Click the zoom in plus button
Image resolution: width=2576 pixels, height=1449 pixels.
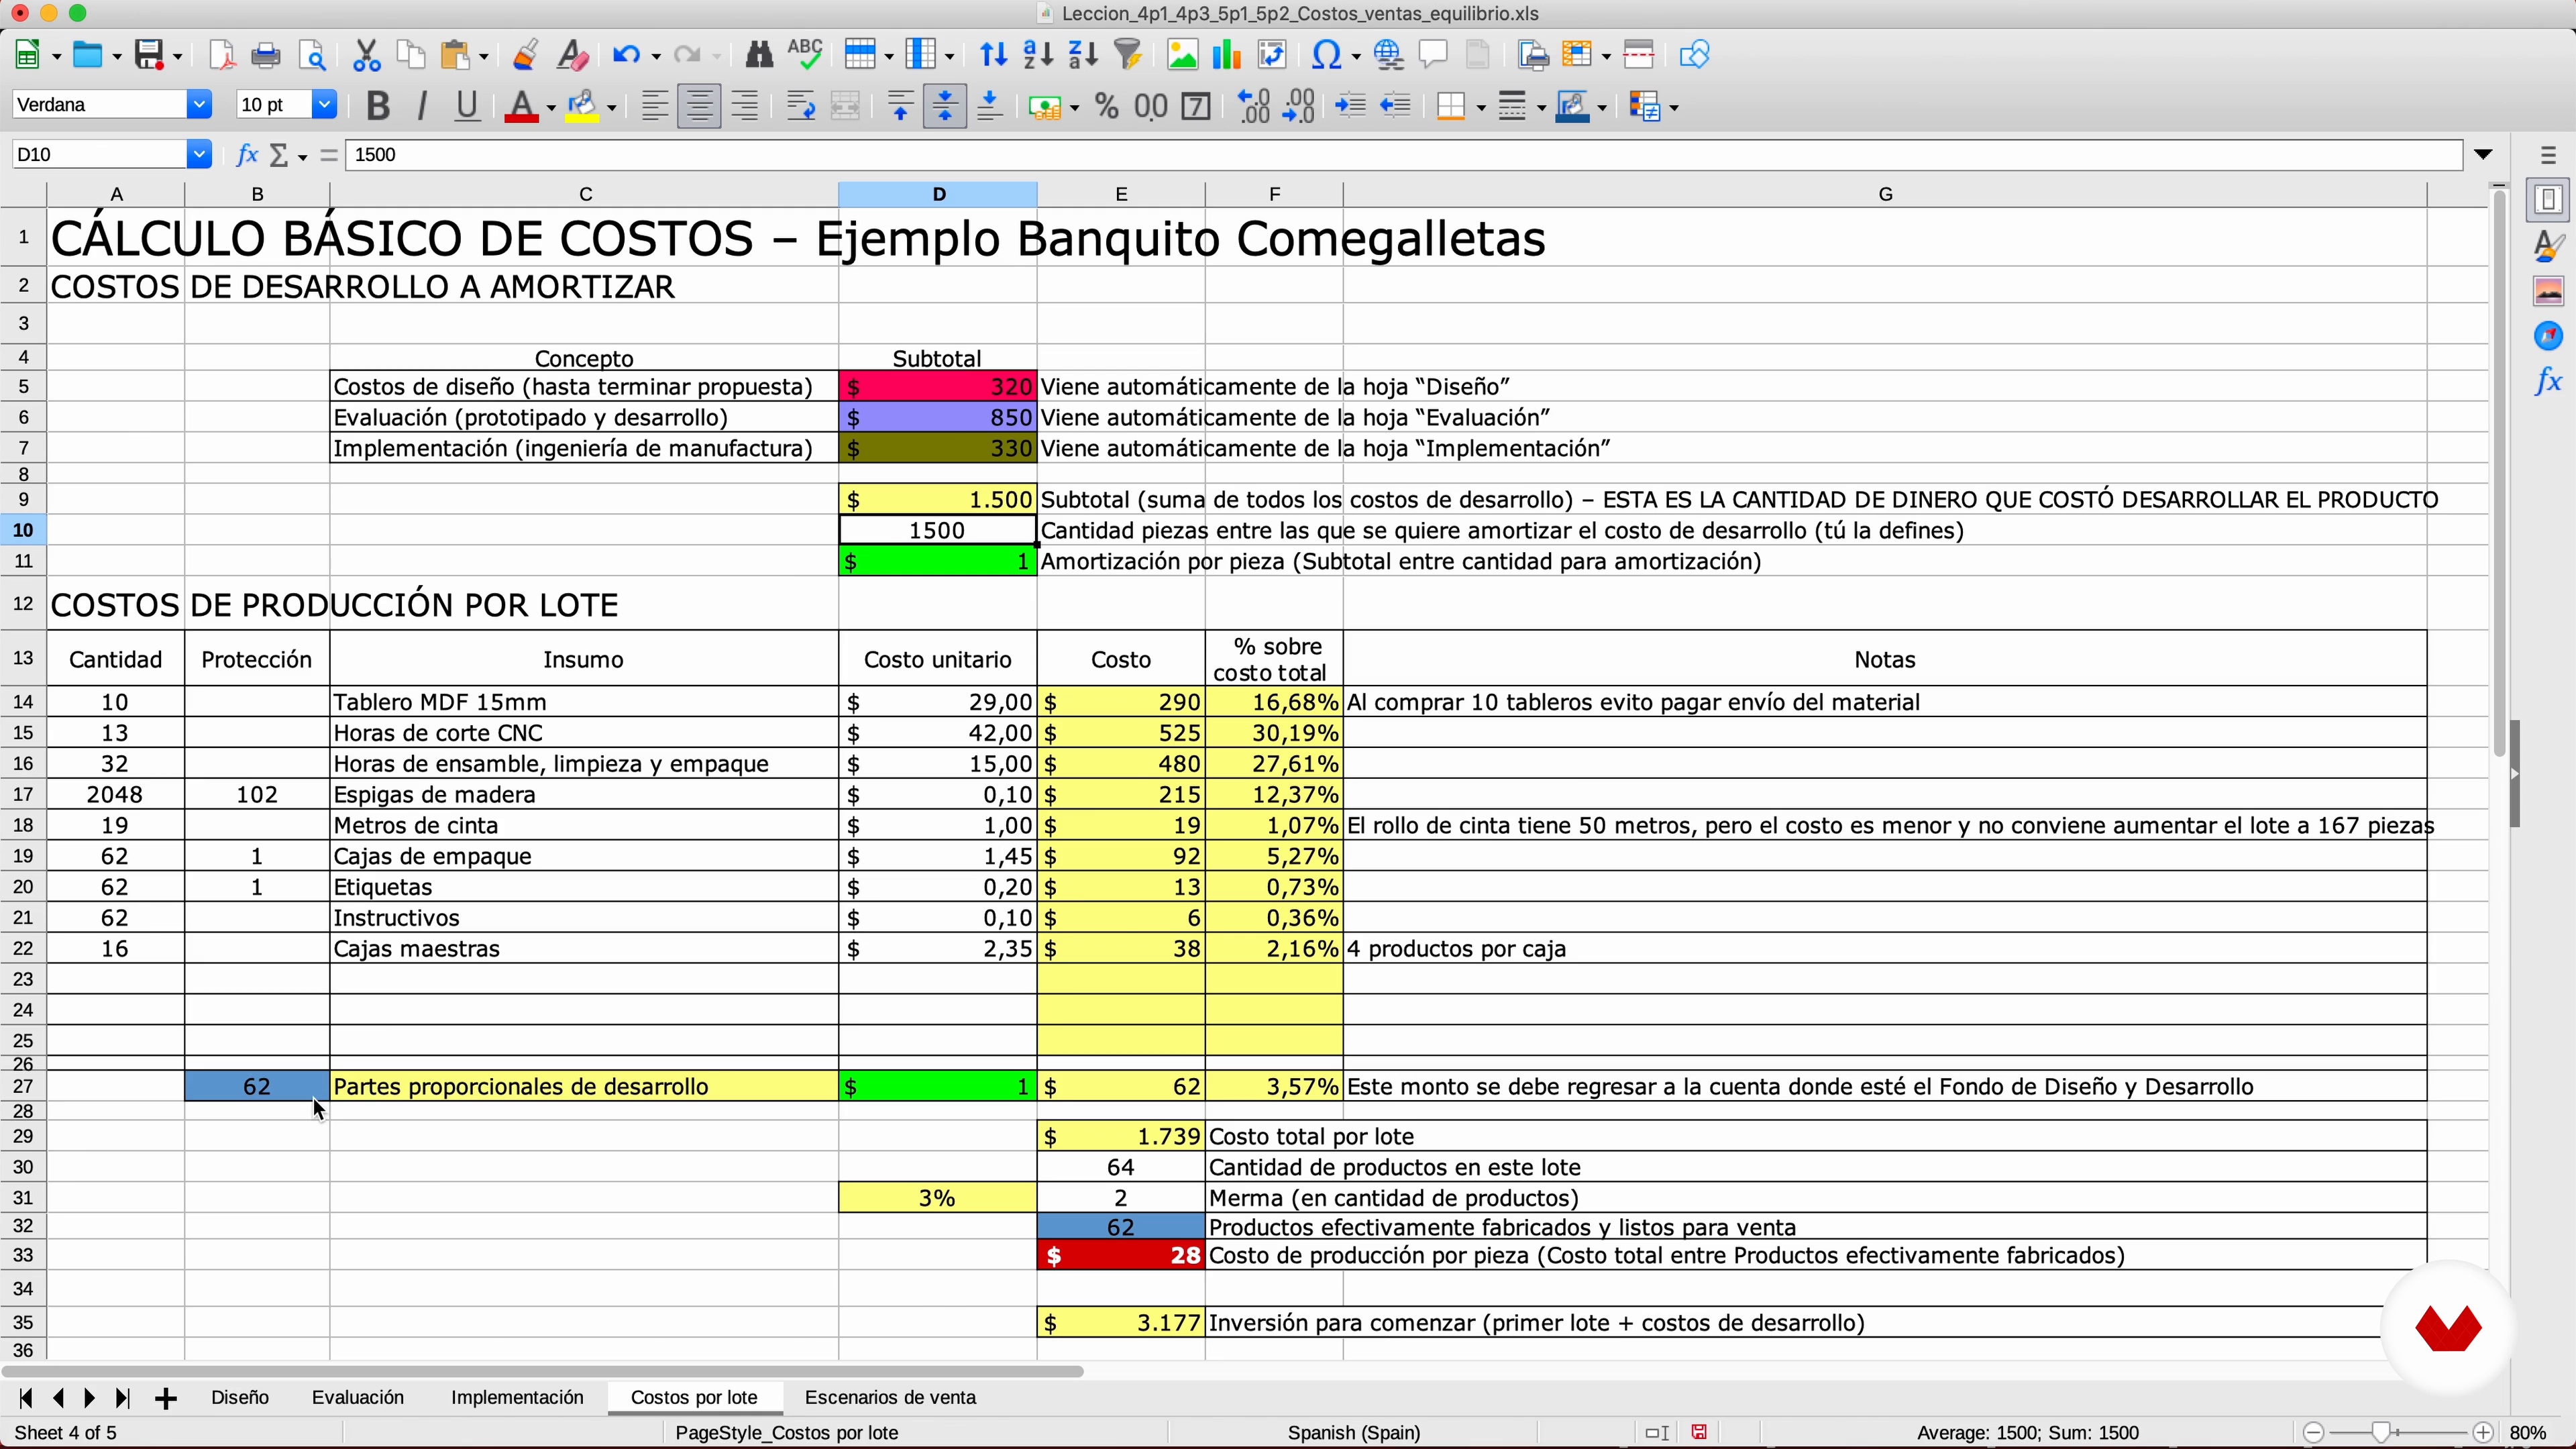(x=2483, y=1433)
